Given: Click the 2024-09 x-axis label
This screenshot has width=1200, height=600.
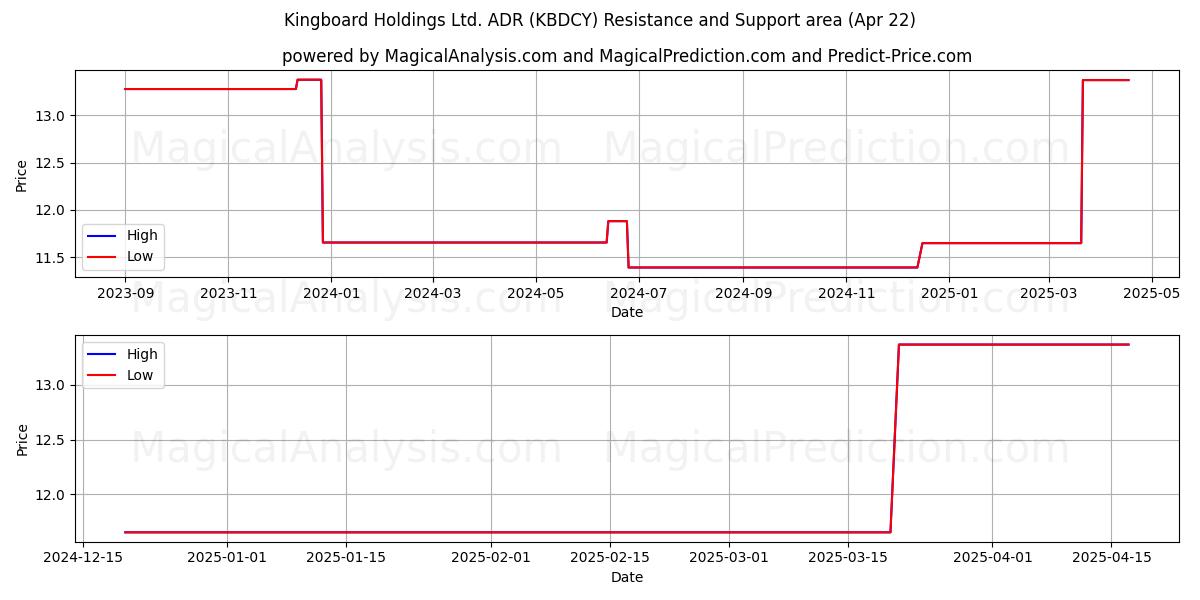Looking at the screenshot, I should pyautogui.click(x=743, y=293).
